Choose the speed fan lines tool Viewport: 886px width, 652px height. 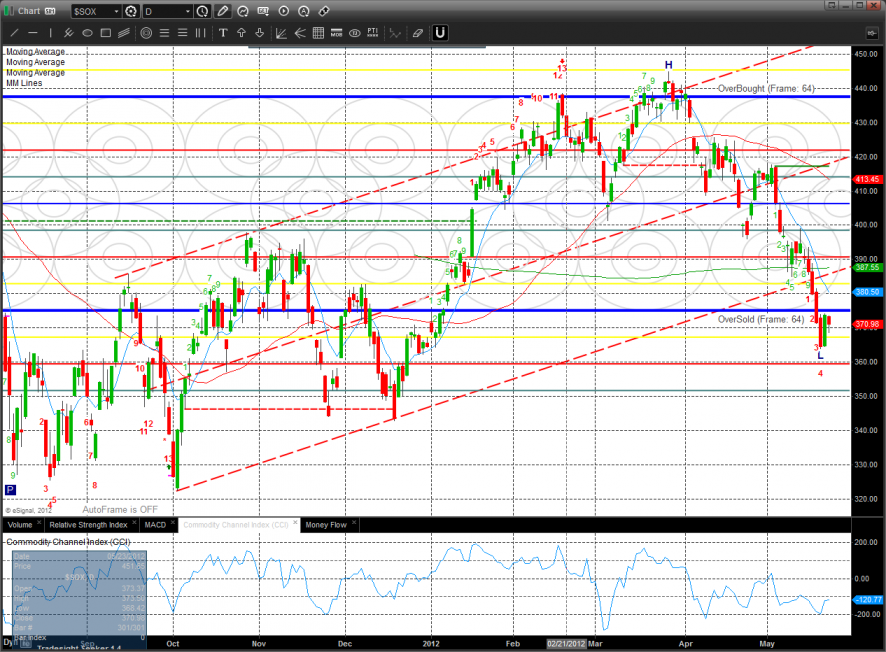[300, 33]
